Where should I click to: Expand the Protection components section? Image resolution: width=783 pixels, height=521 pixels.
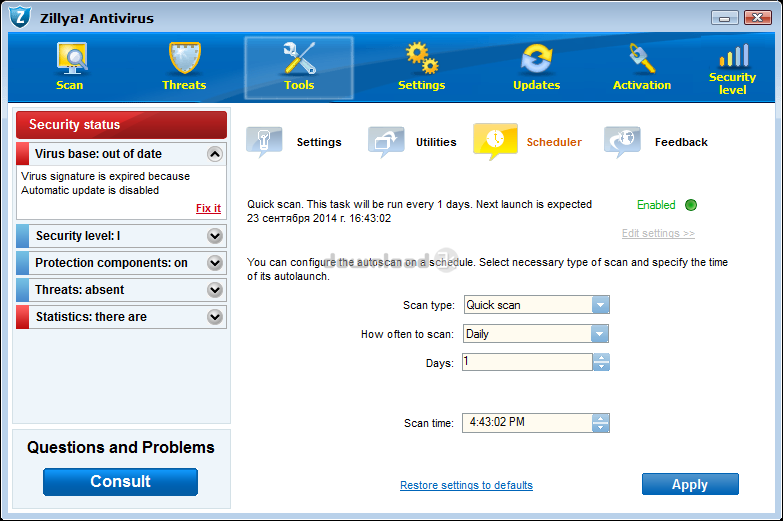pos(214,263)
